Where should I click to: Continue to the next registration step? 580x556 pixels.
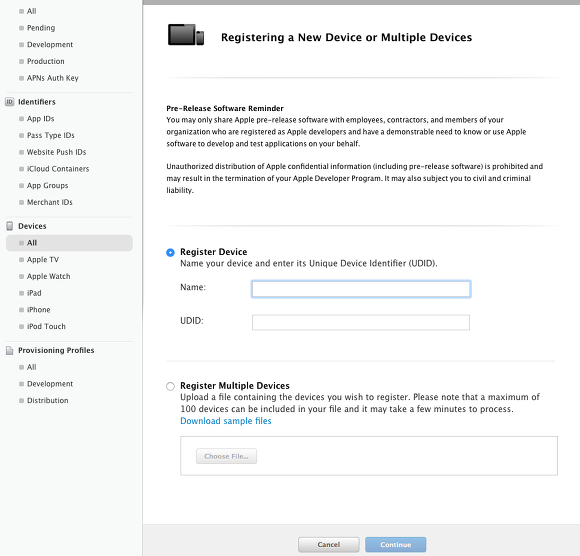395,545
